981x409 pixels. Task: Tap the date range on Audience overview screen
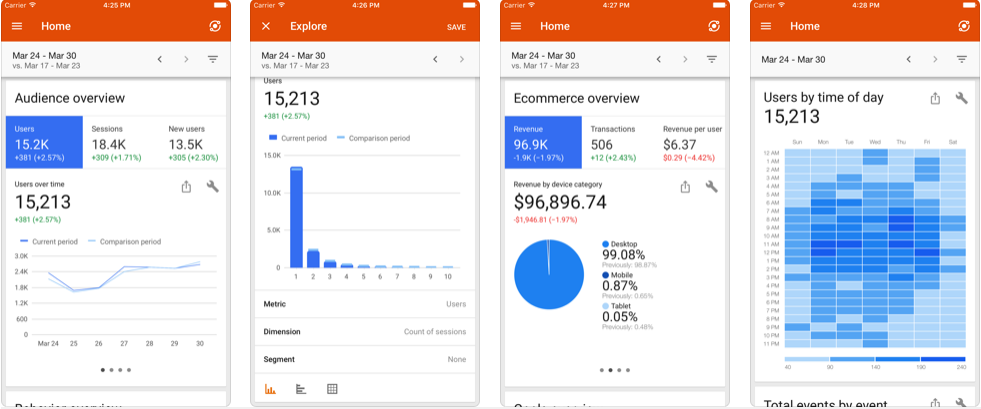[x=46, y=59]
